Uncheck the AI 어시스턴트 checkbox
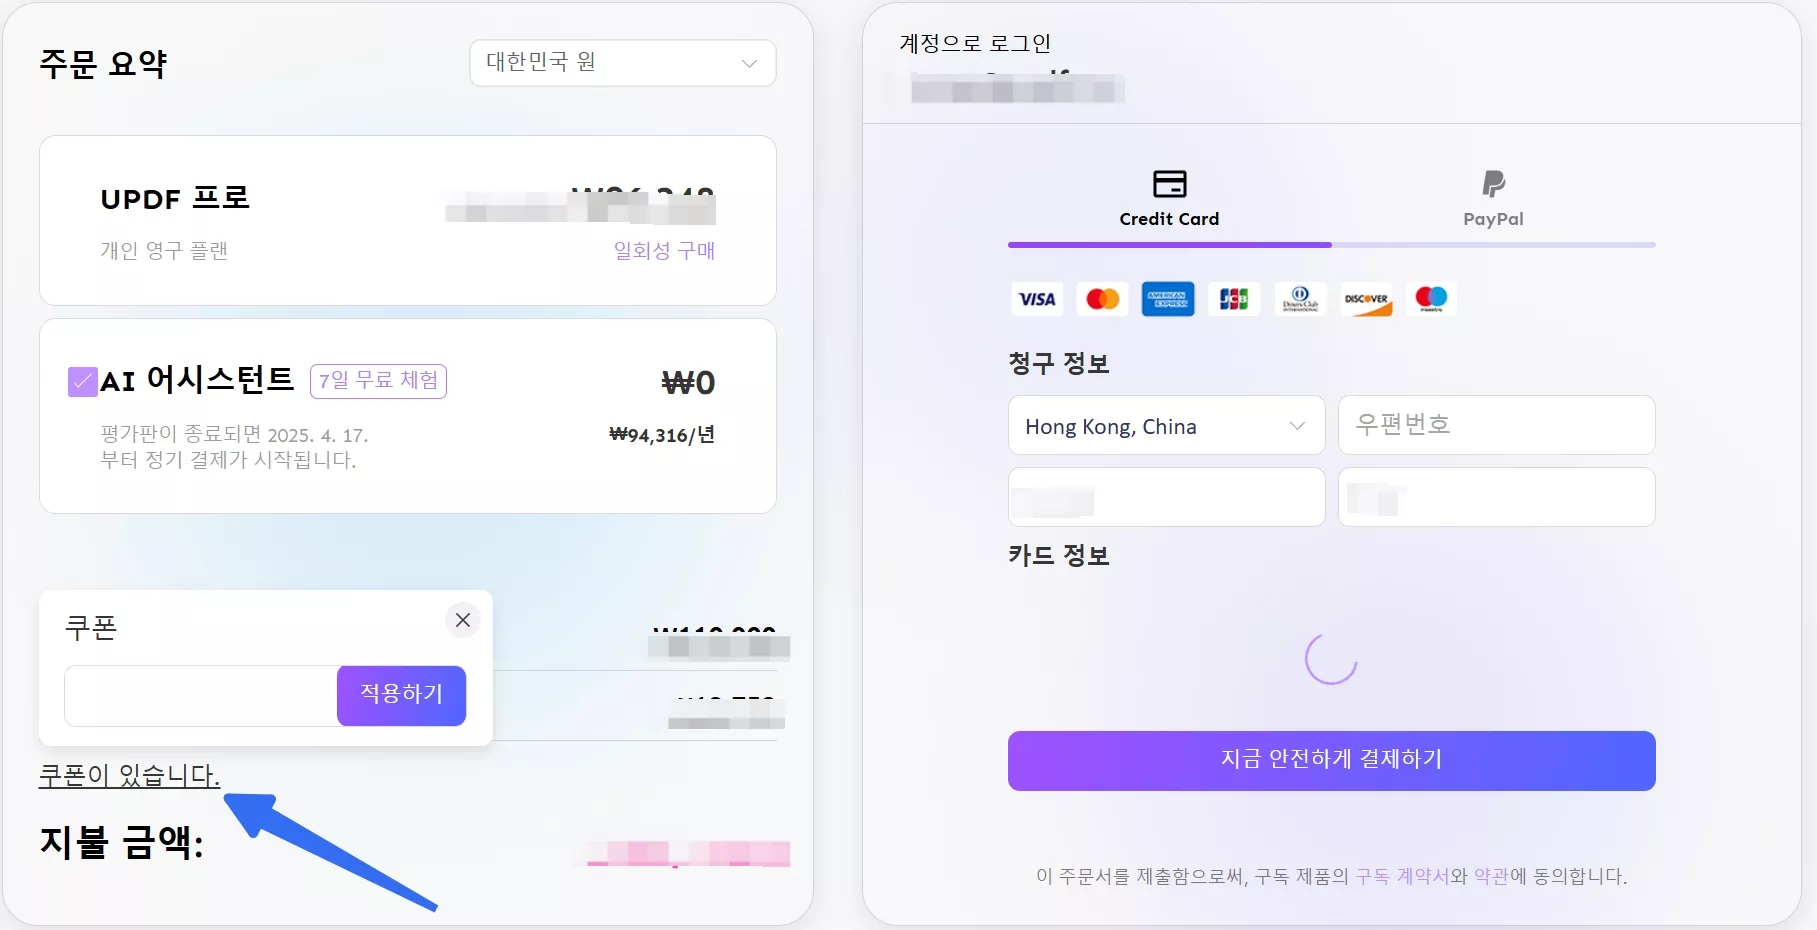The image size is (1817, 930). click(x=82, y=382)
